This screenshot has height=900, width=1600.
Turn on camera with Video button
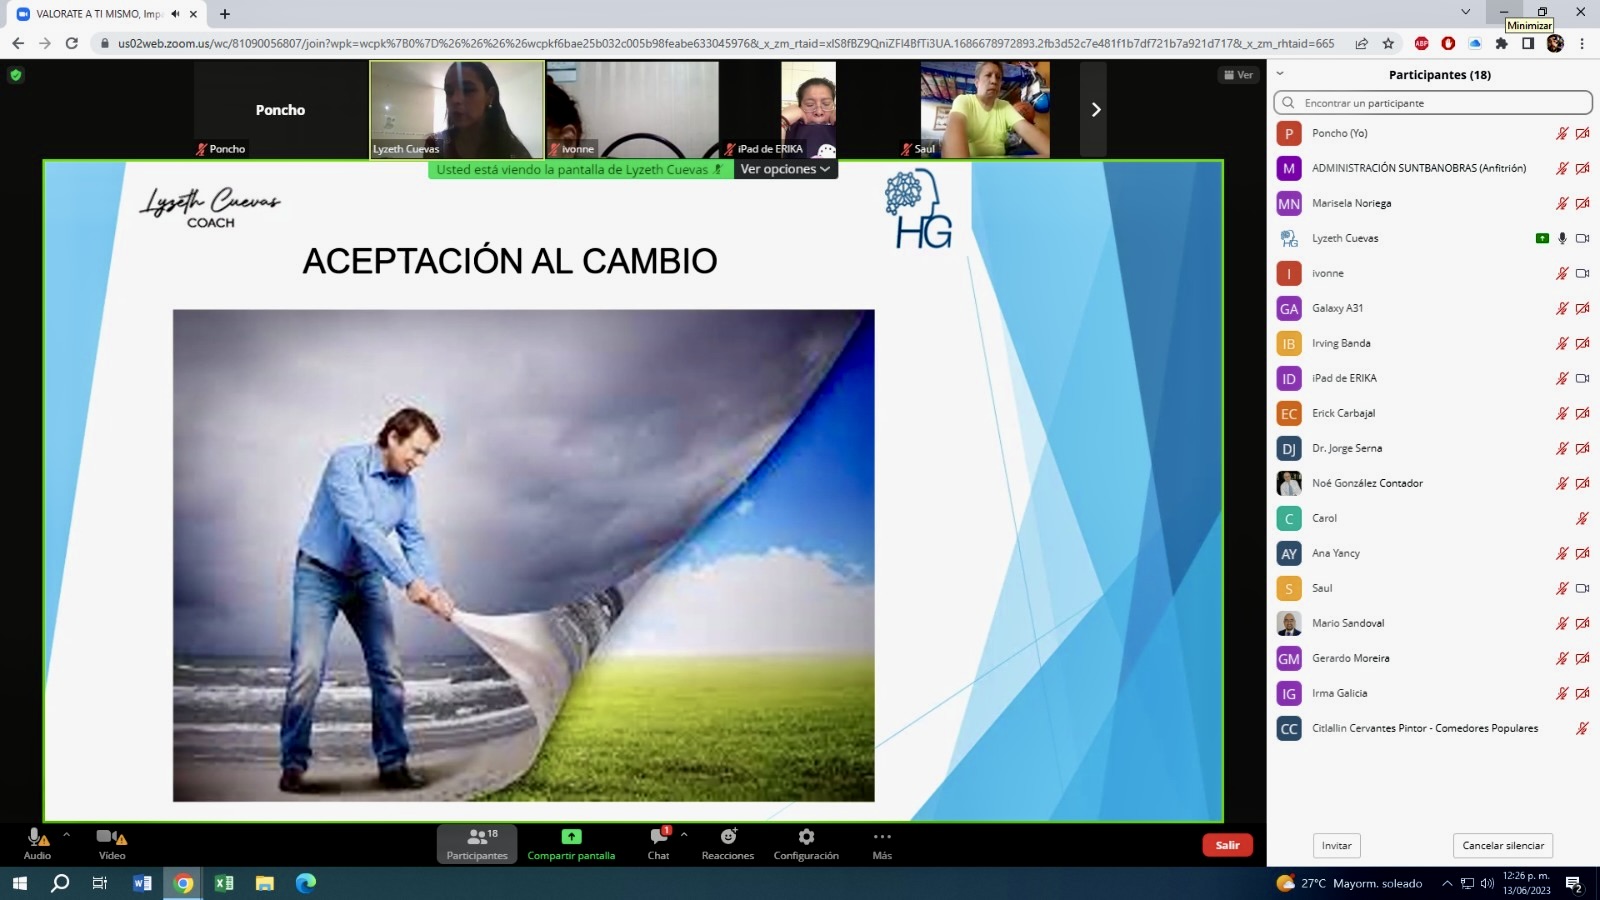point(111,843)
